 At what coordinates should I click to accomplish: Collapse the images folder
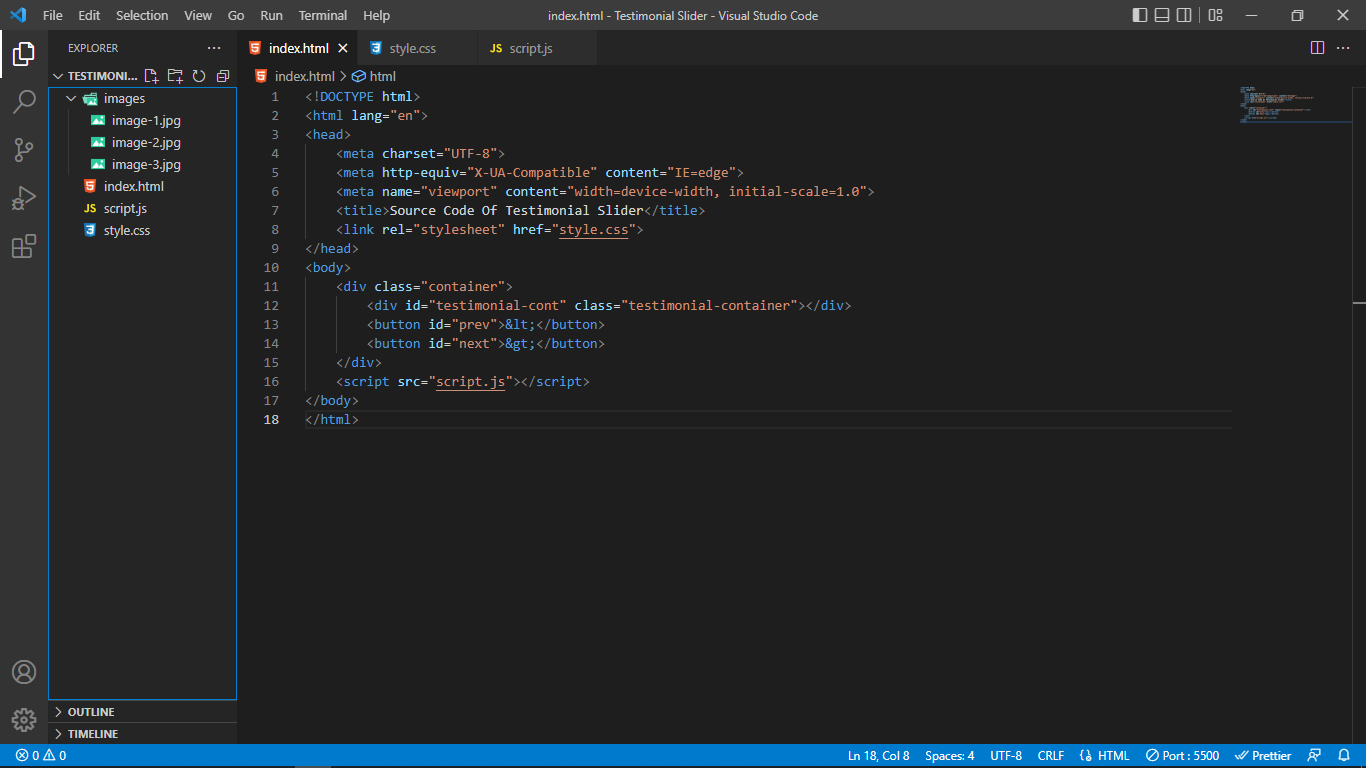click(x=71, y=98)
